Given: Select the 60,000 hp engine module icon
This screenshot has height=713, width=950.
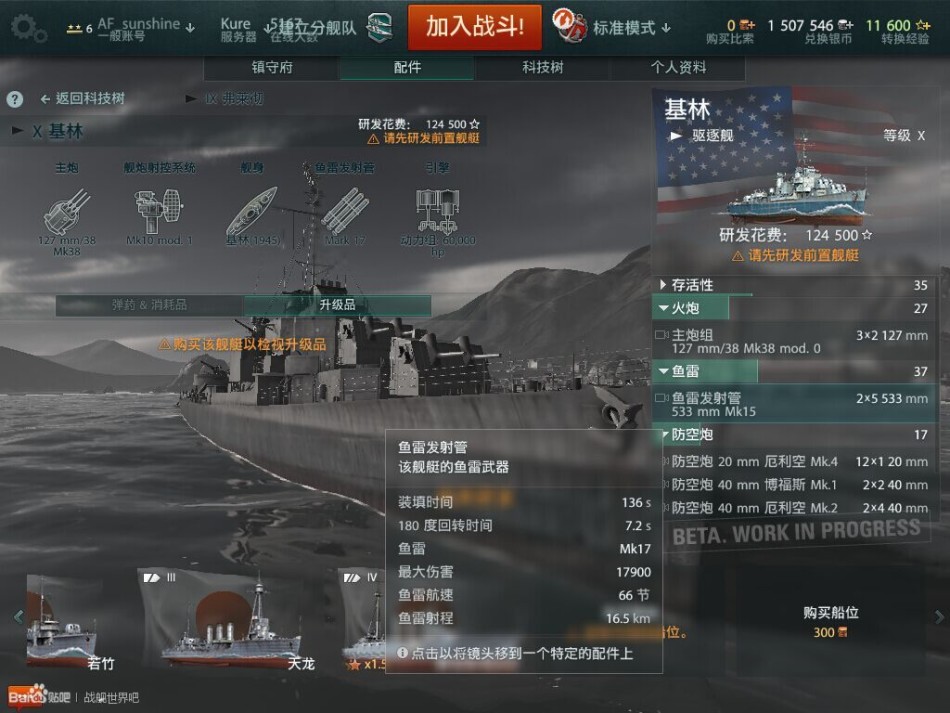Looking at the screenshot, I should click(x=437, y=211).
